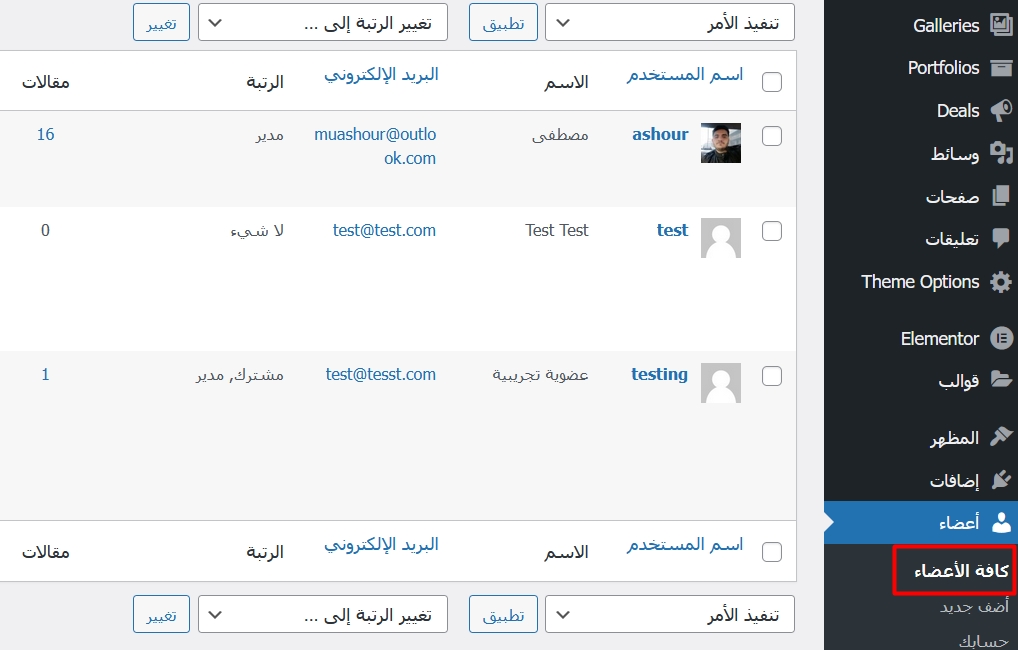Click the Portfolios sidebar icon
This screenshot has height=650, width=1018.
point(1000,68)
